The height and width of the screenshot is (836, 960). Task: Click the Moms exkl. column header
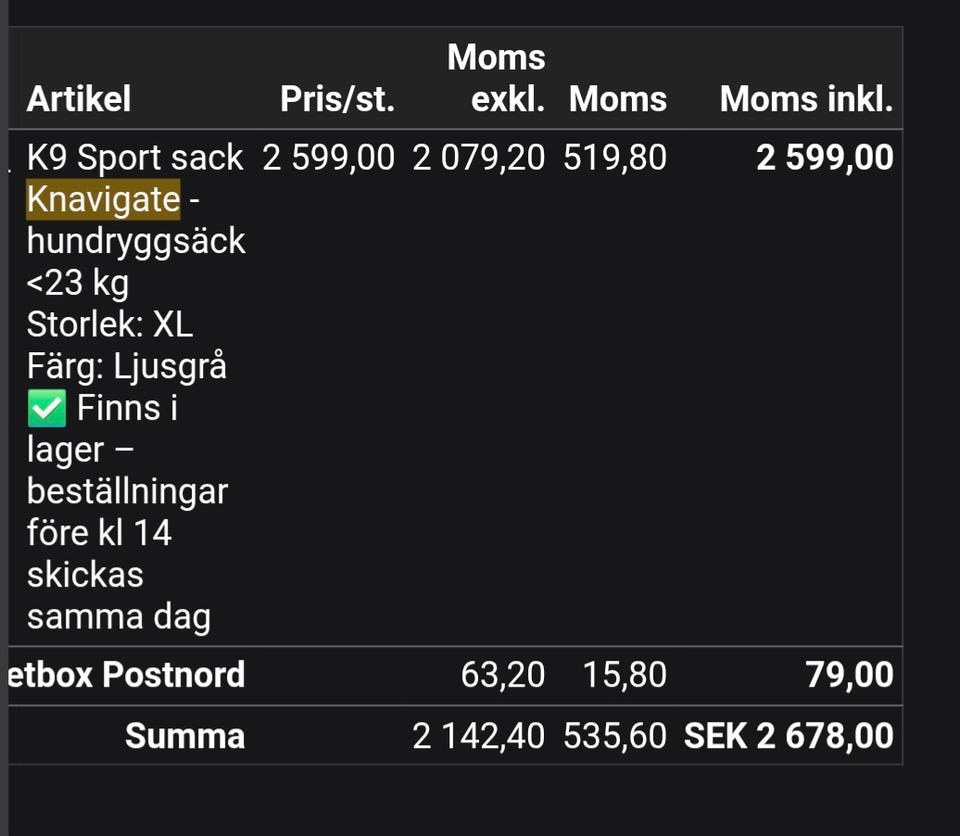(496, 78)
